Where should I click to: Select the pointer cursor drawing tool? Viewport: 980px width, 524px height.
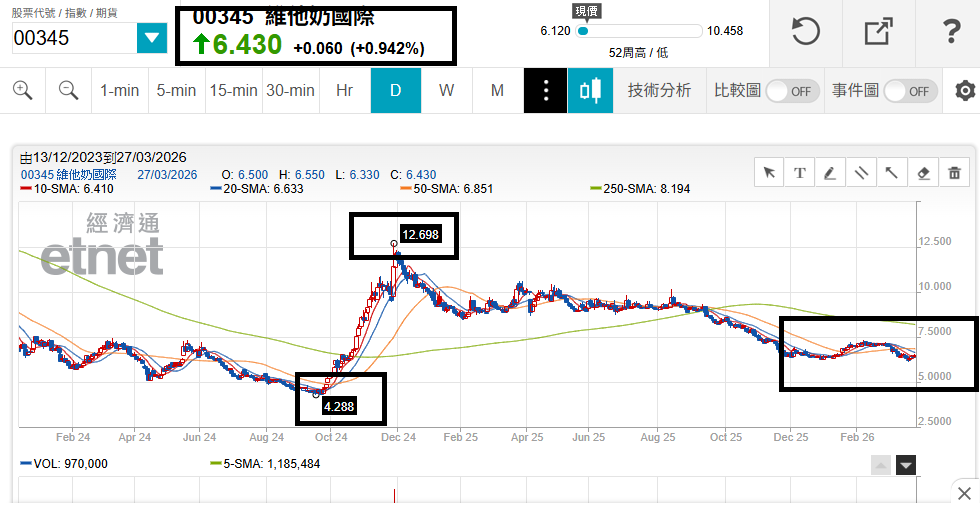click(x=769, y=173)
